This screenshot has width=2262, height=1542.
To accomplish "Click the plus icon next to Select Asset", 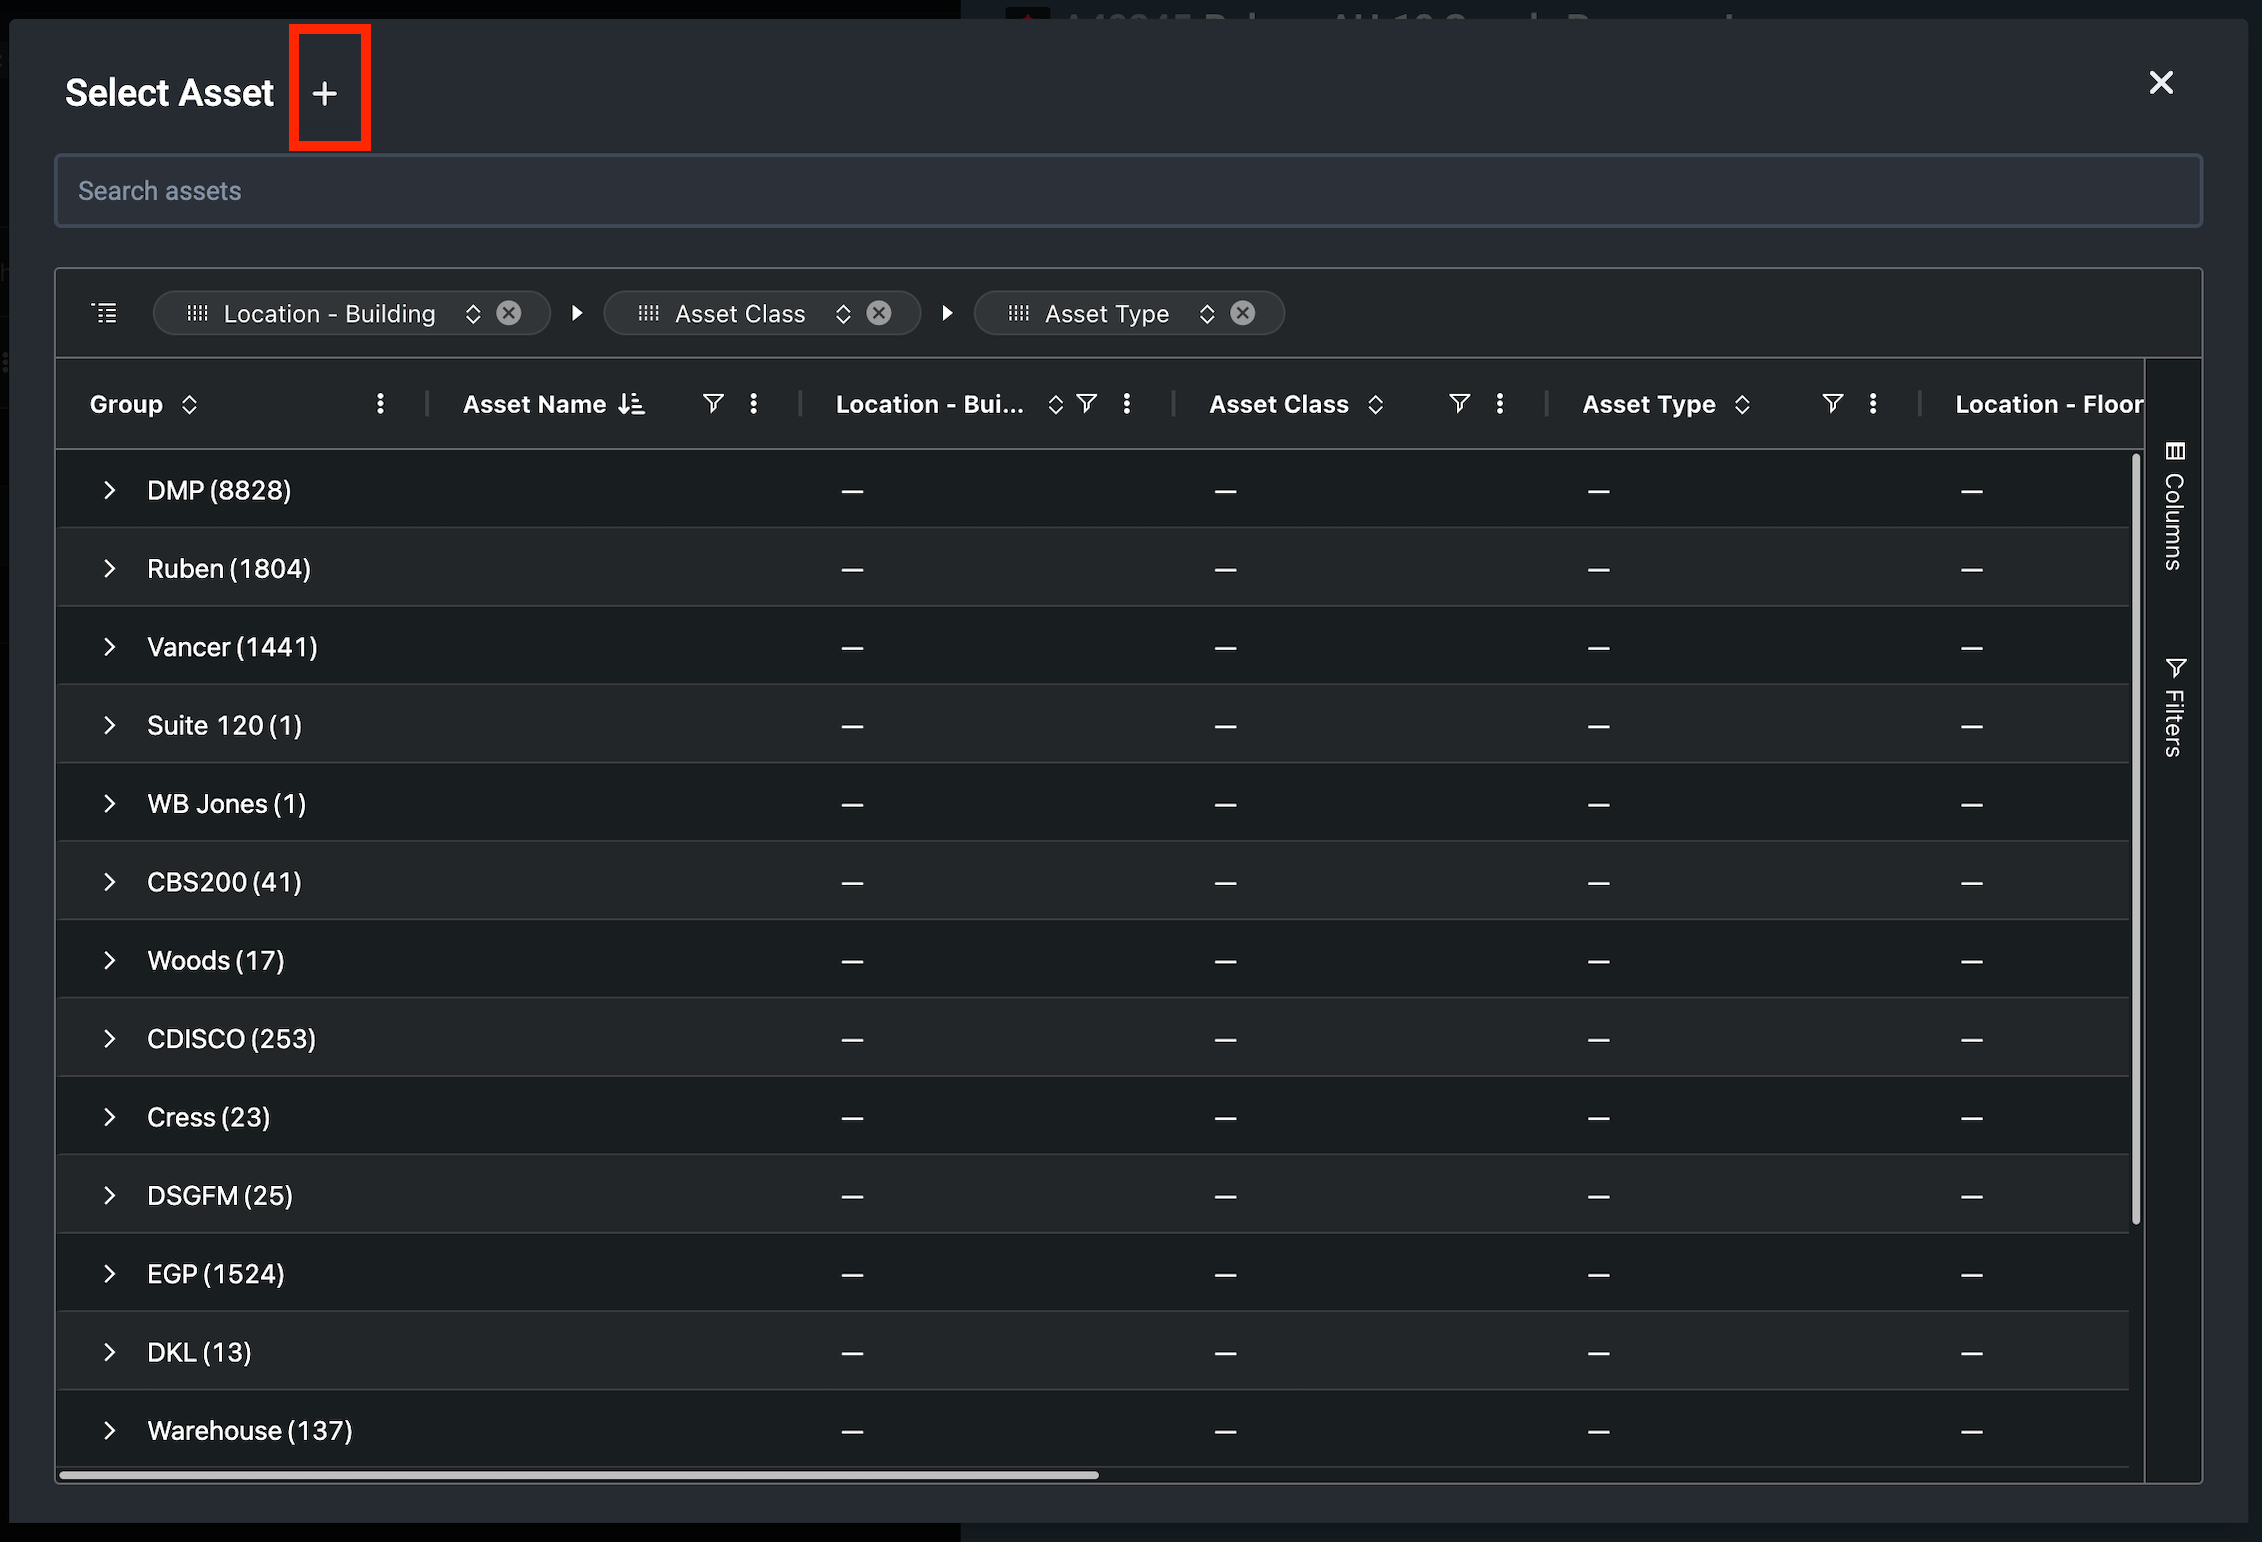I will pyautogui.click(x=324, y=94).
